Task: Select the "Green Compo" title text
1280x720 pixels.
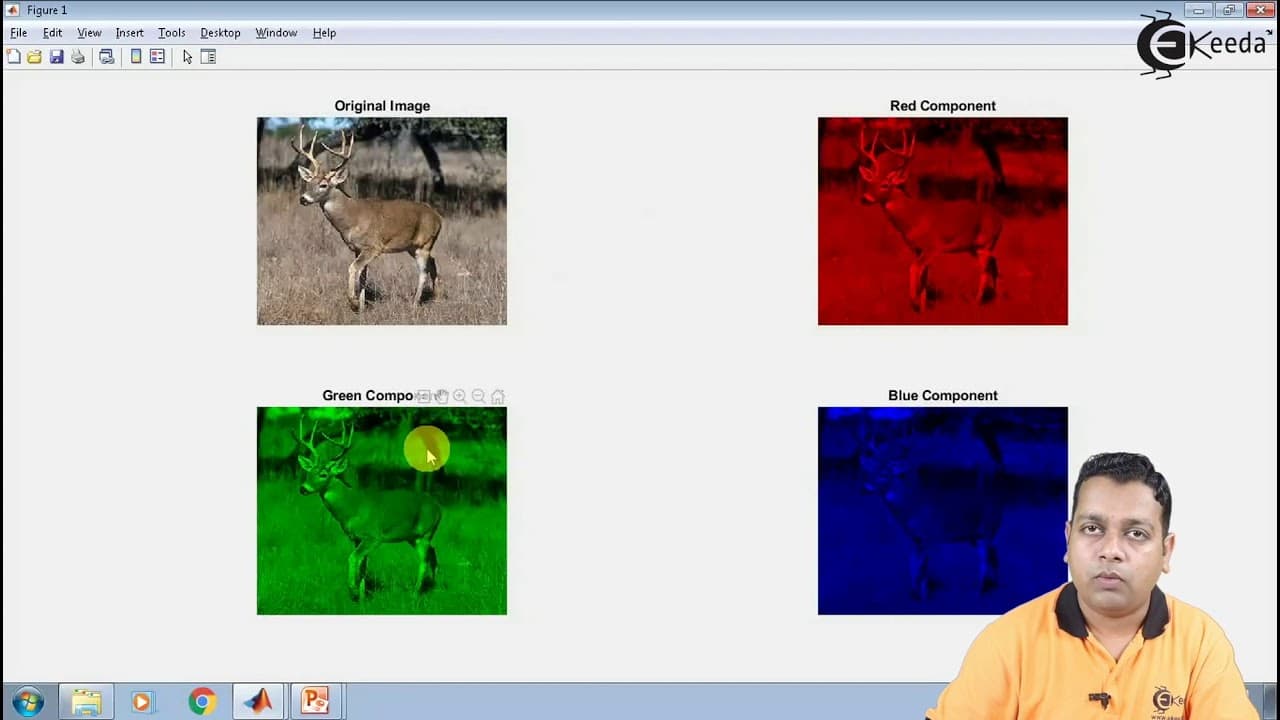Action: click(367, 396)
